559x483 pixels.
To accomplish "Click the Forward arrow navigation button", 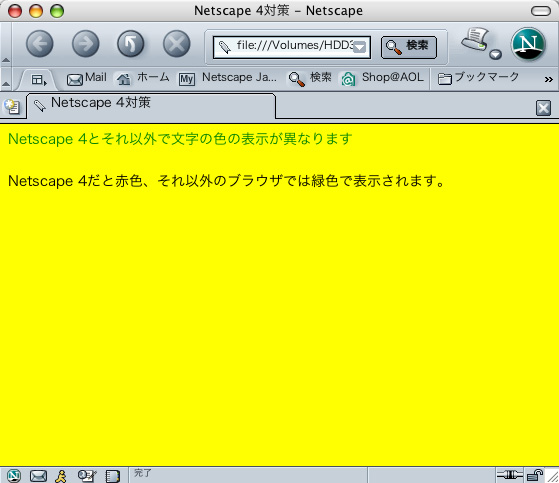I will 86,44.
